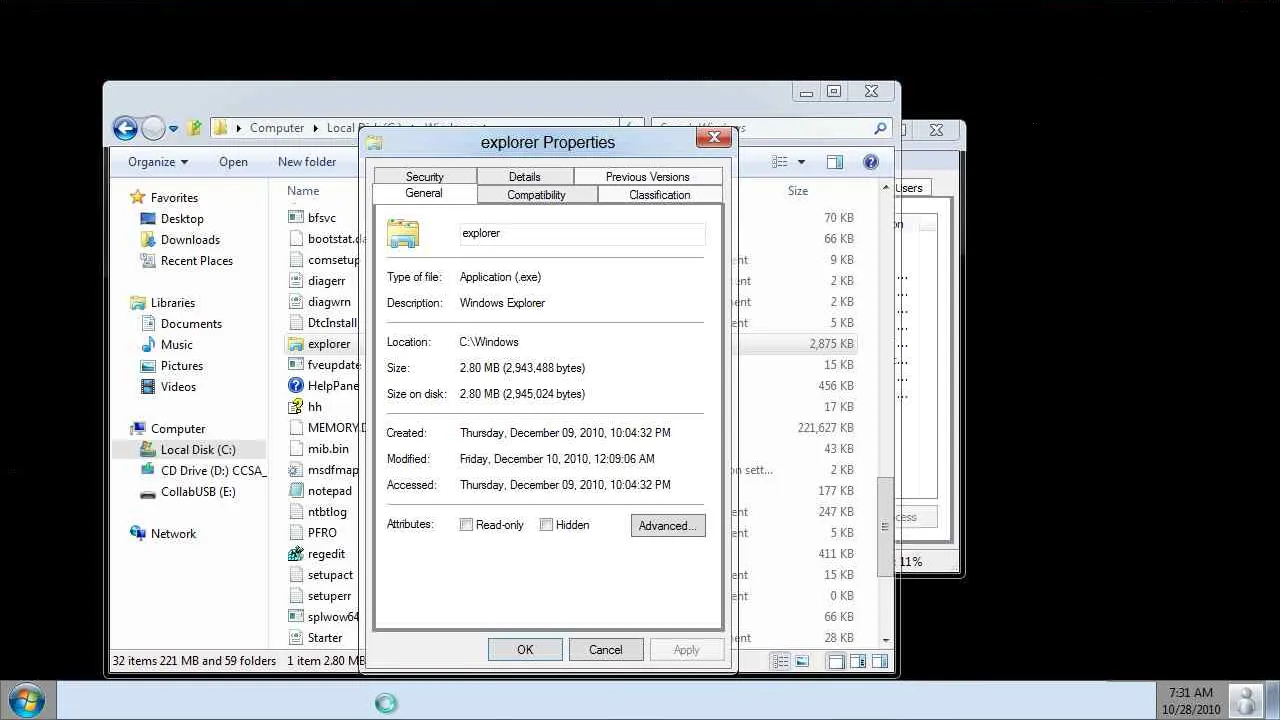
Task: Enable the Read-only attribute checkbox
Action: [x=466, y=525]
